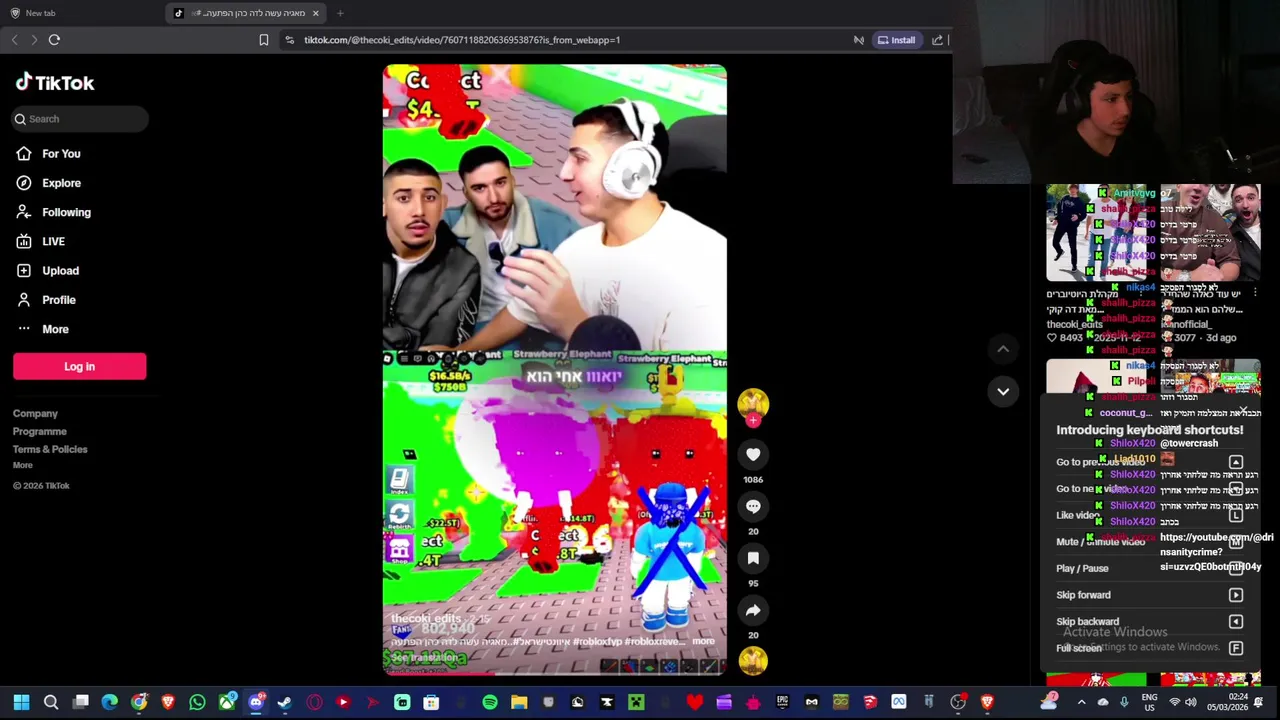Open Discord from the taskbar
Image resolution: width=1280 pixels, height=720 pixels.
click(256, 702)
